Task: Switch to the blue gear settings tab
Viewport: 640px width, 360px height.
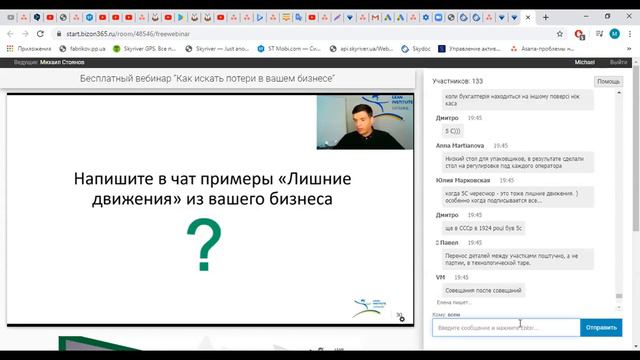Action: [426, 18]
